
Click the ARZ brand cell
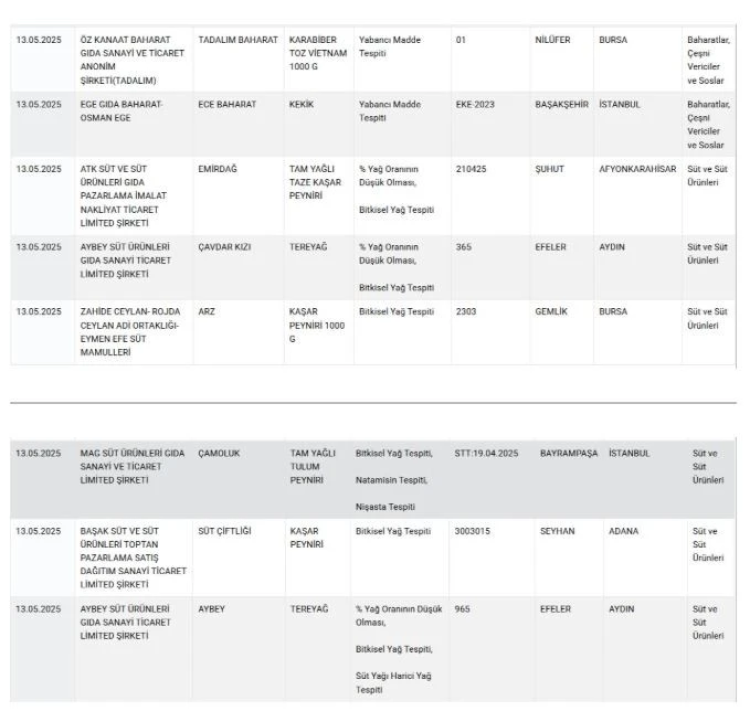click(207, 311)
